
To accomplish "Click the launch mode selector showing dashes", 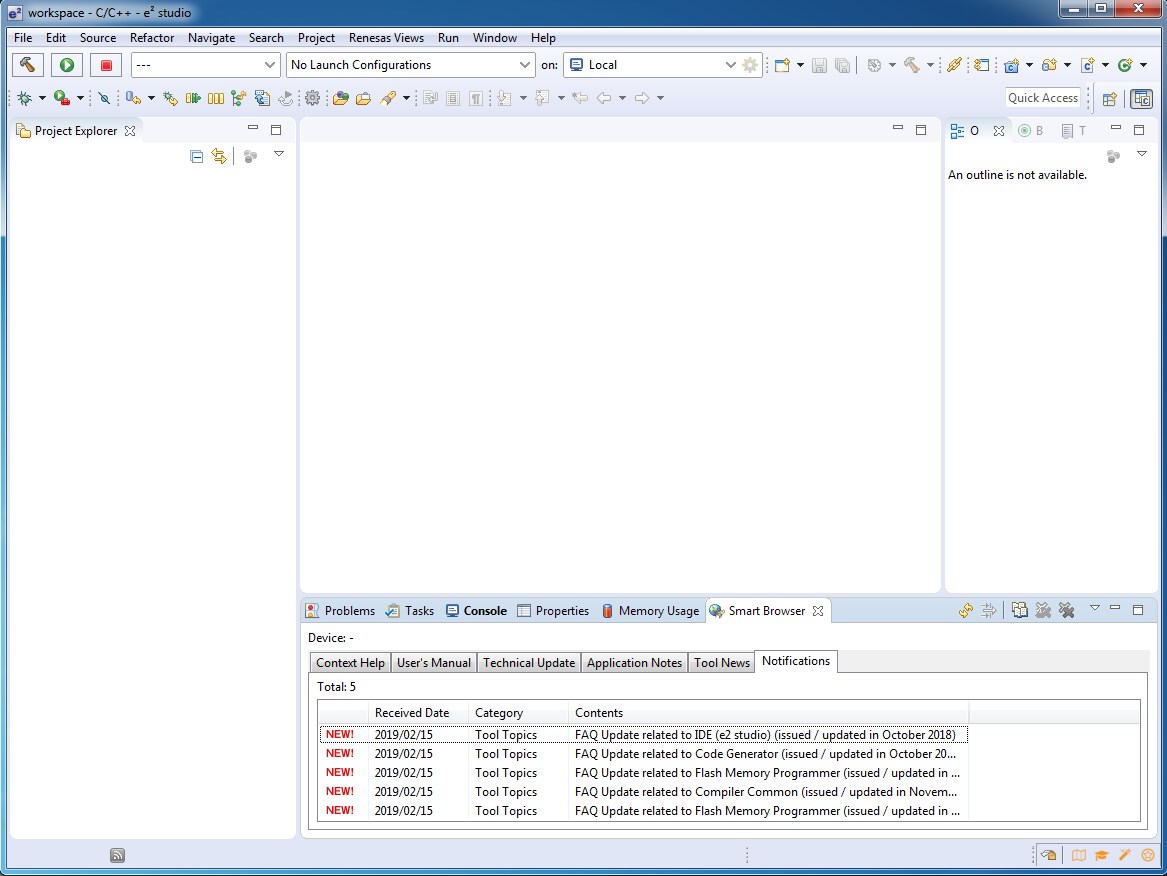I will [205, 64].
